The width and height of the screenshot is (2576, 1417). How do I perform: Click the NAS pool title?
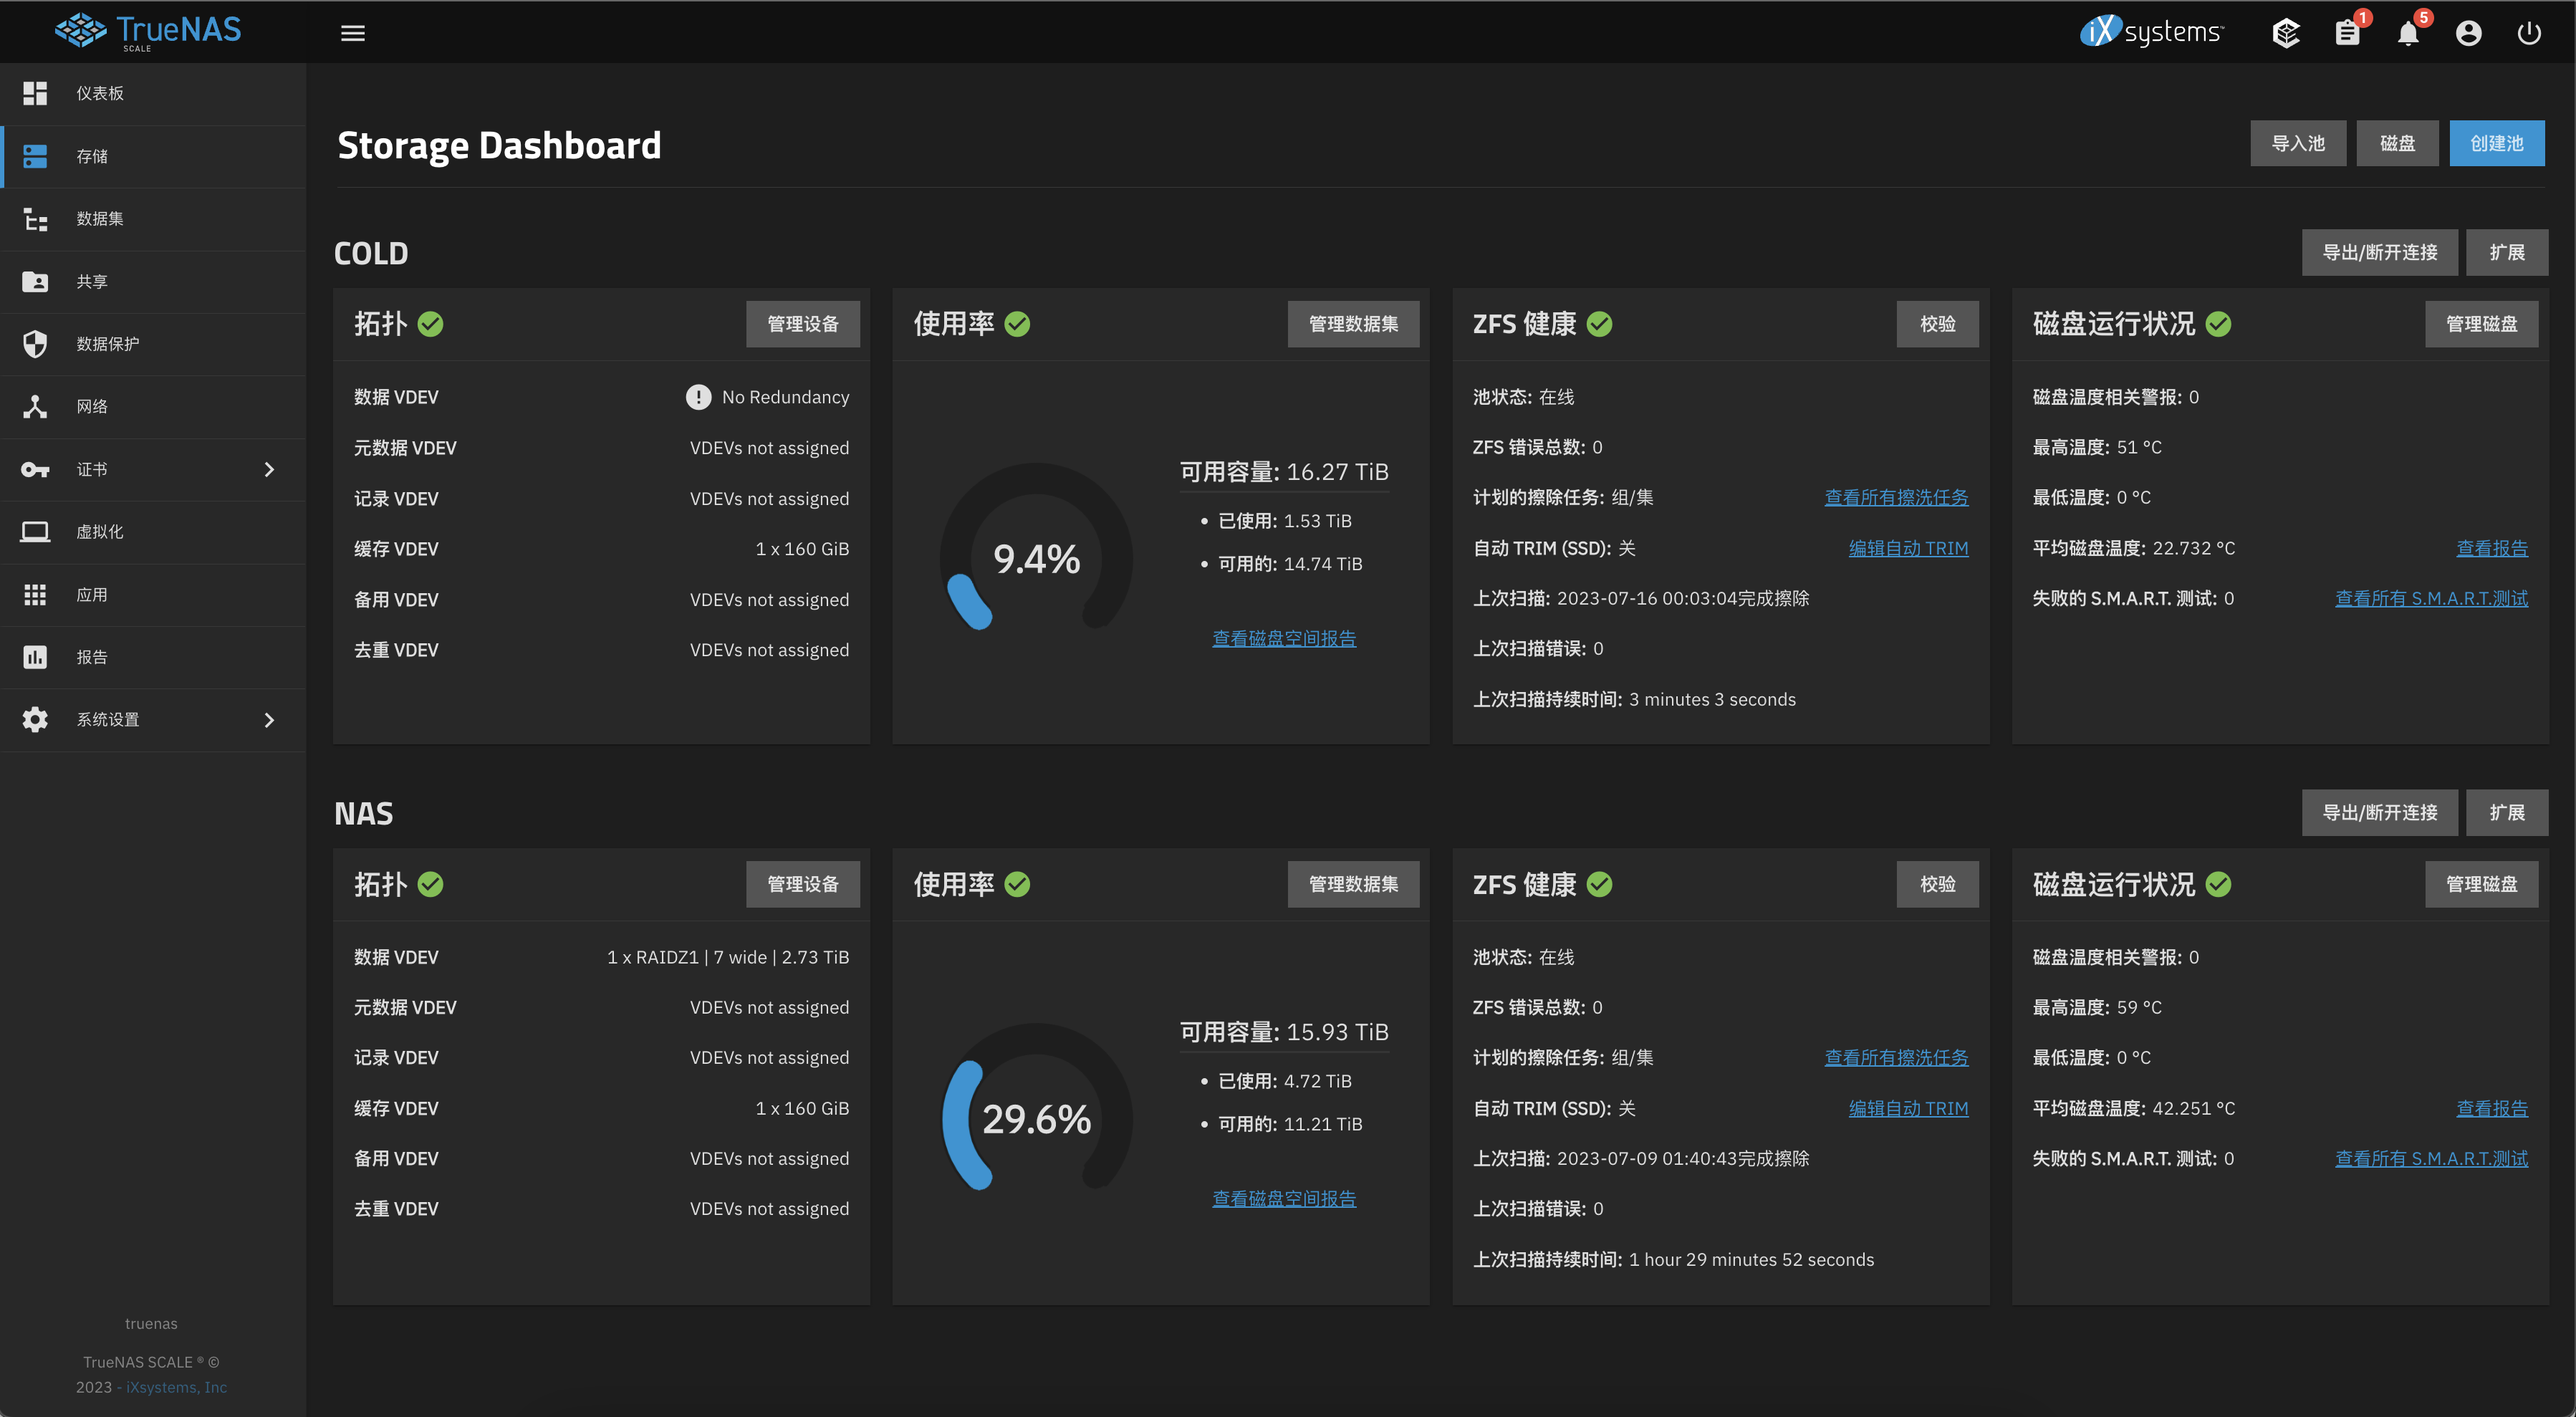364,813
